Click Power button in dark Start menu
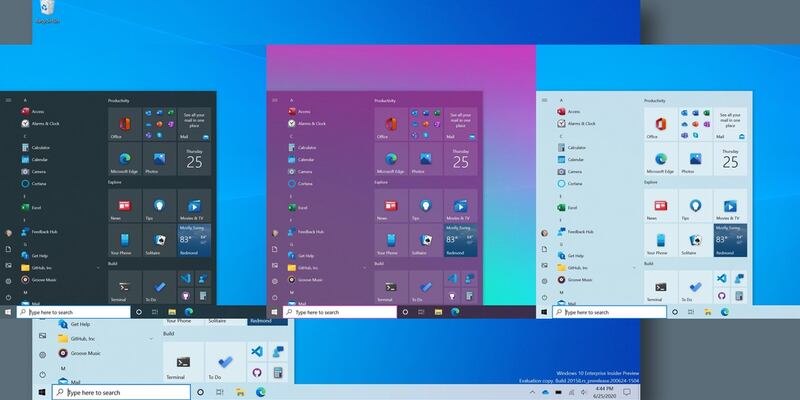 [x=8, y=296]
